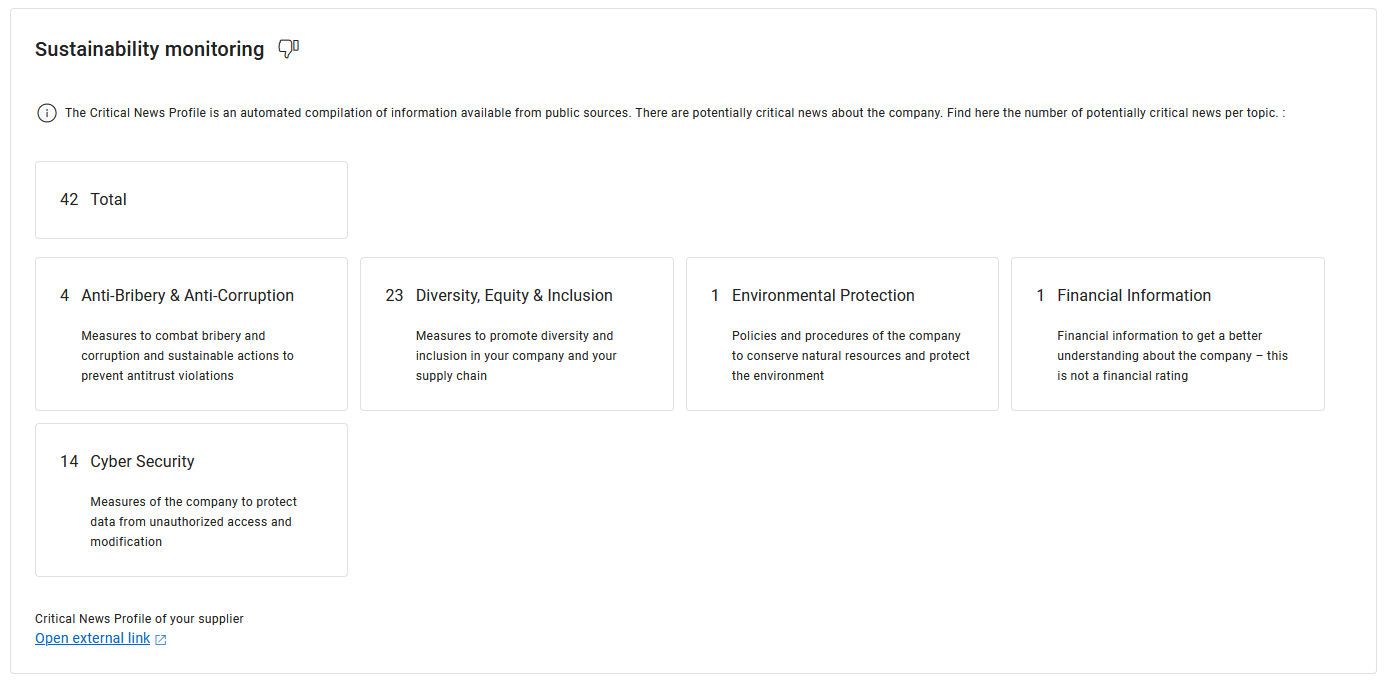Click the natural resources description text
This screenshot has height=680, width=1389.
[x=850, y=356]
